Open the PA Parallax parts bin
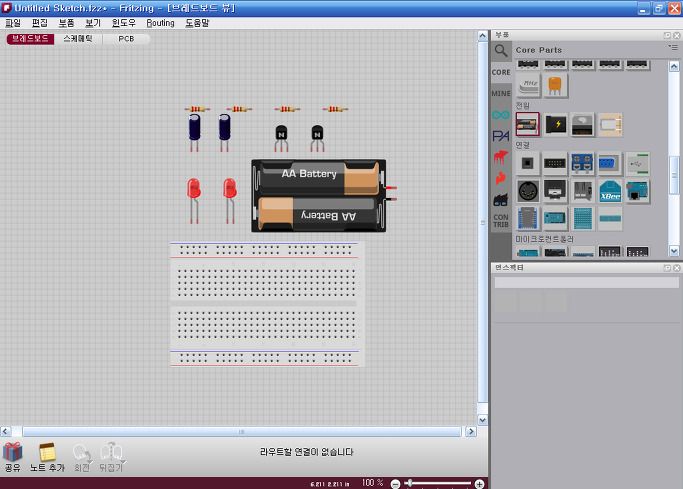The width and height of the screenshot is (683, 489). pos(501,136)
